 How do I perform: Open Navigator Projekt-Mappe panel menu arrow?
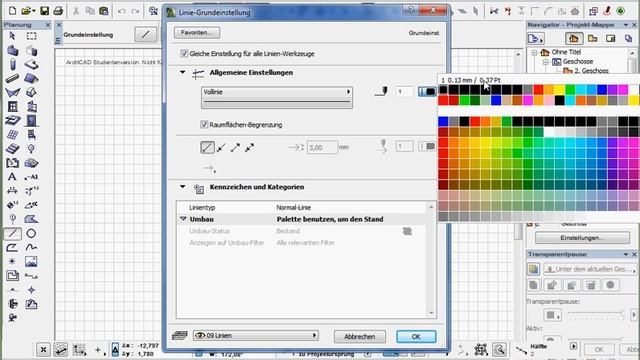(626, 25)
